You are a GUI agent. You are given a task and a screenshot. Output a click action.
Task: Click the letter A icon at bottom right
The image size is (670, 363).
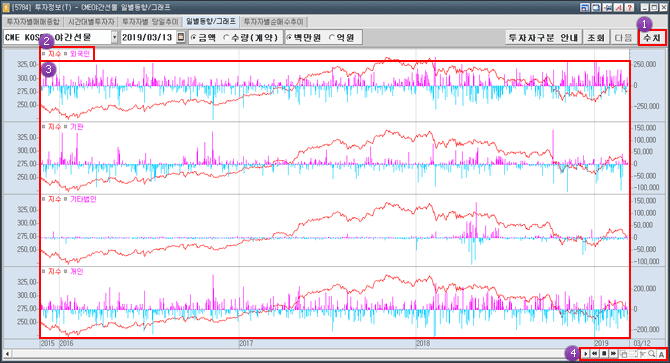point(661,354)
